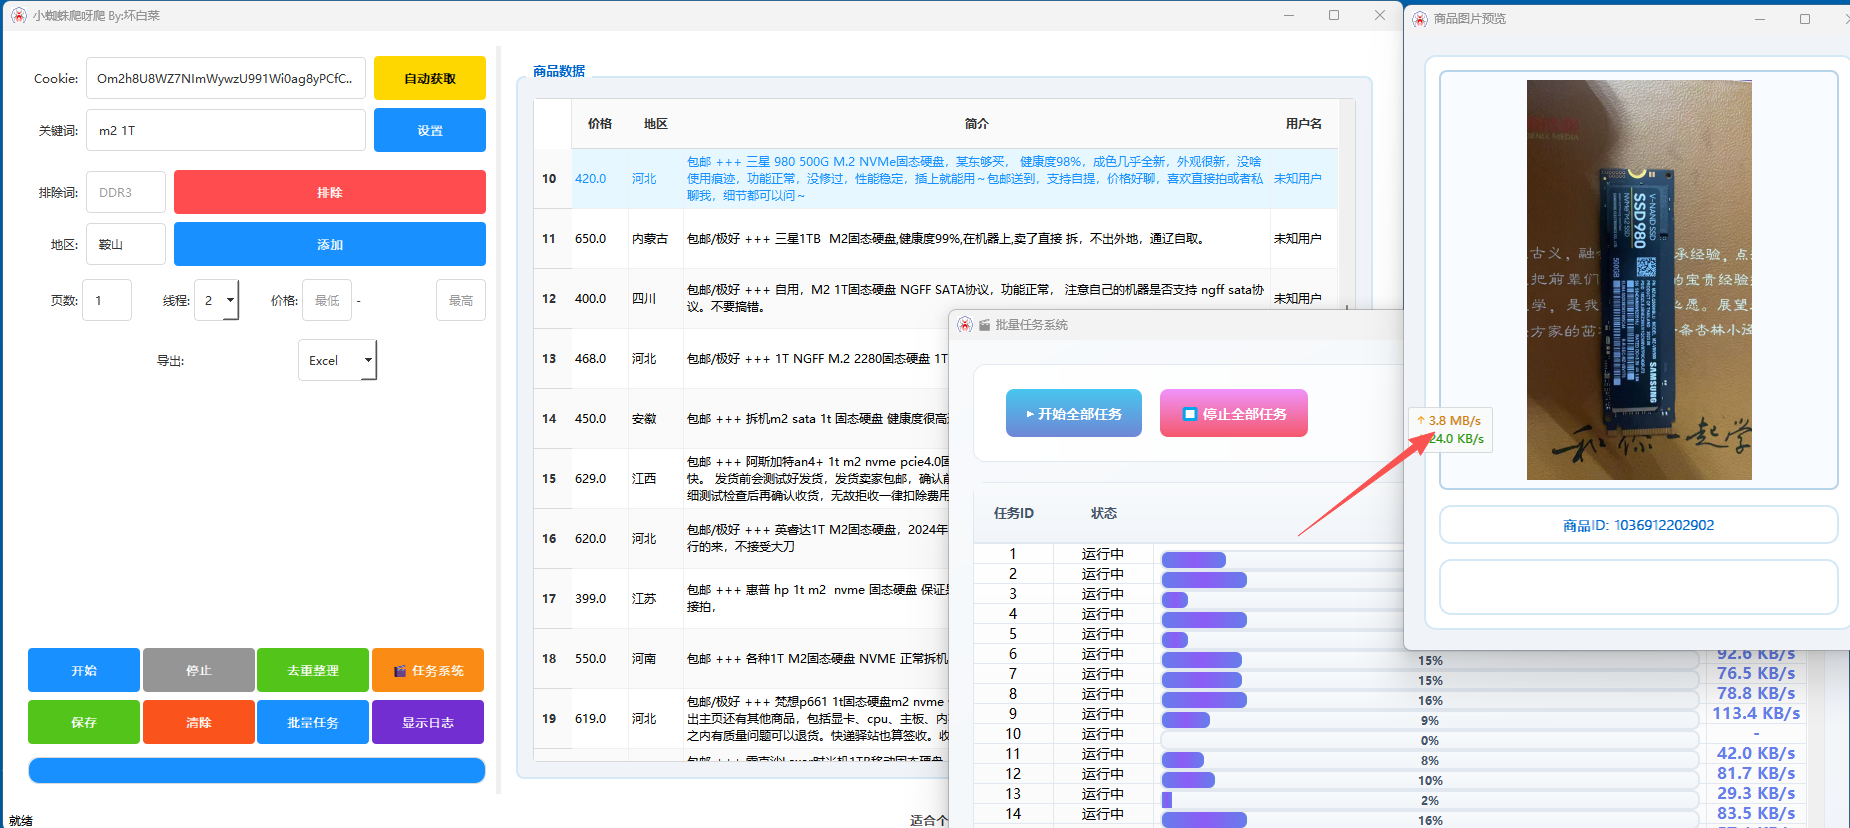Click the 价格 column header
The height and width of the screenshot is (828, 1850).
point(600,124)
